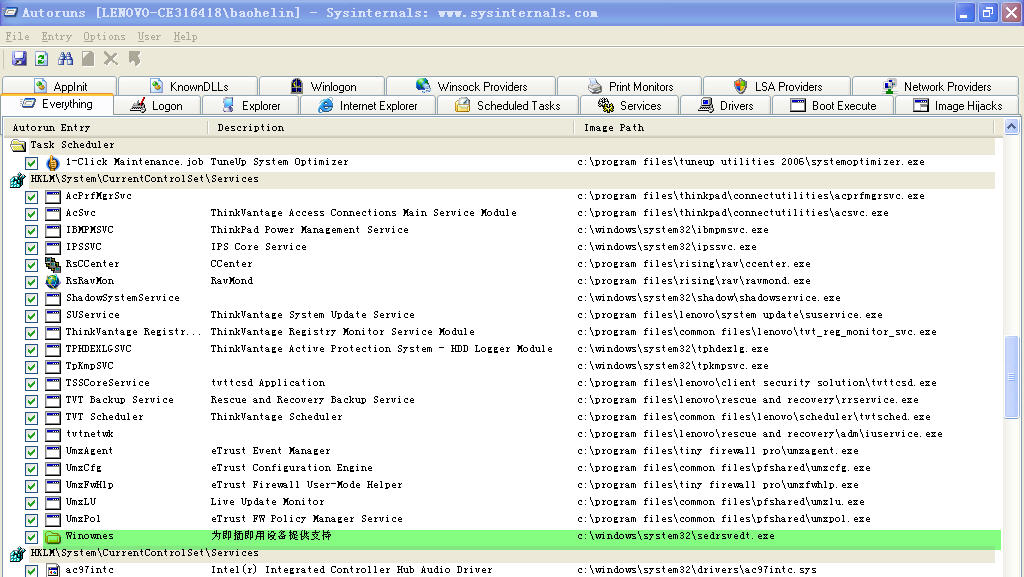Viewport: 1024px width, 577px height.
Task: Open Find using the binoculars icon
Action: click(66, 60)
